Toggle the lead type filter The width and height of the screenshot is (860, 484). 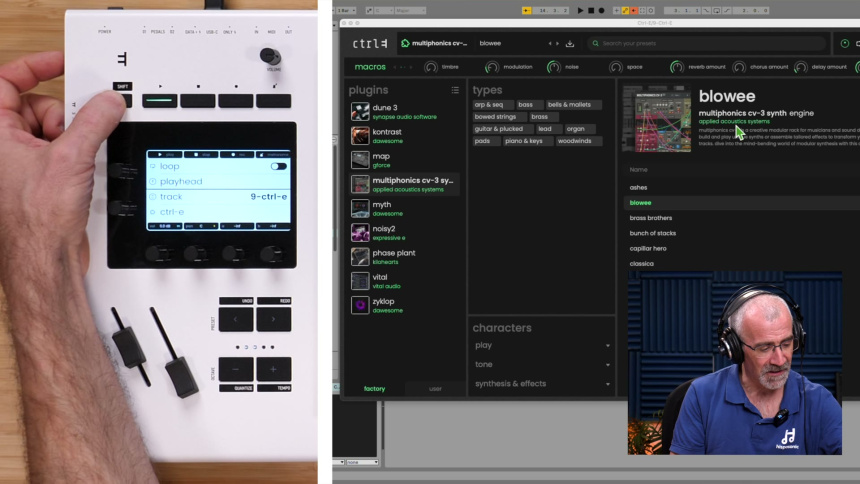click(545, 128)
